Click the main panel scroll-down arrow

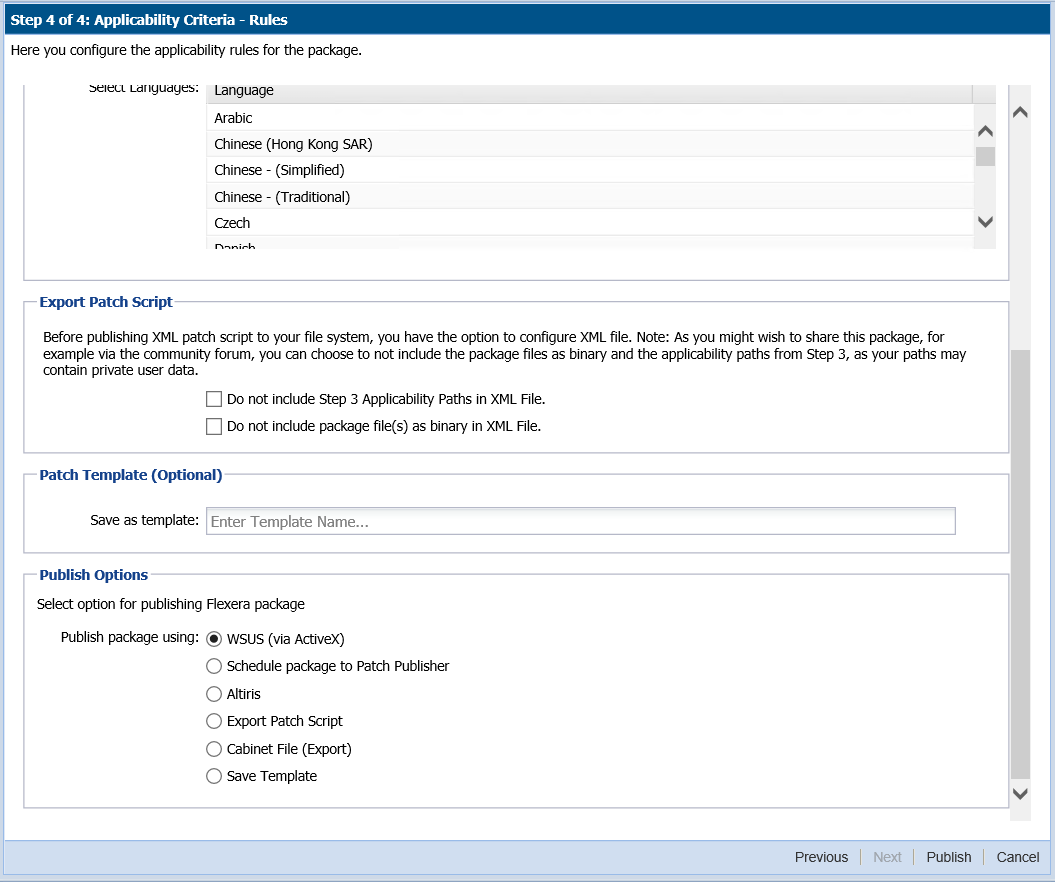pos(1020,793)
